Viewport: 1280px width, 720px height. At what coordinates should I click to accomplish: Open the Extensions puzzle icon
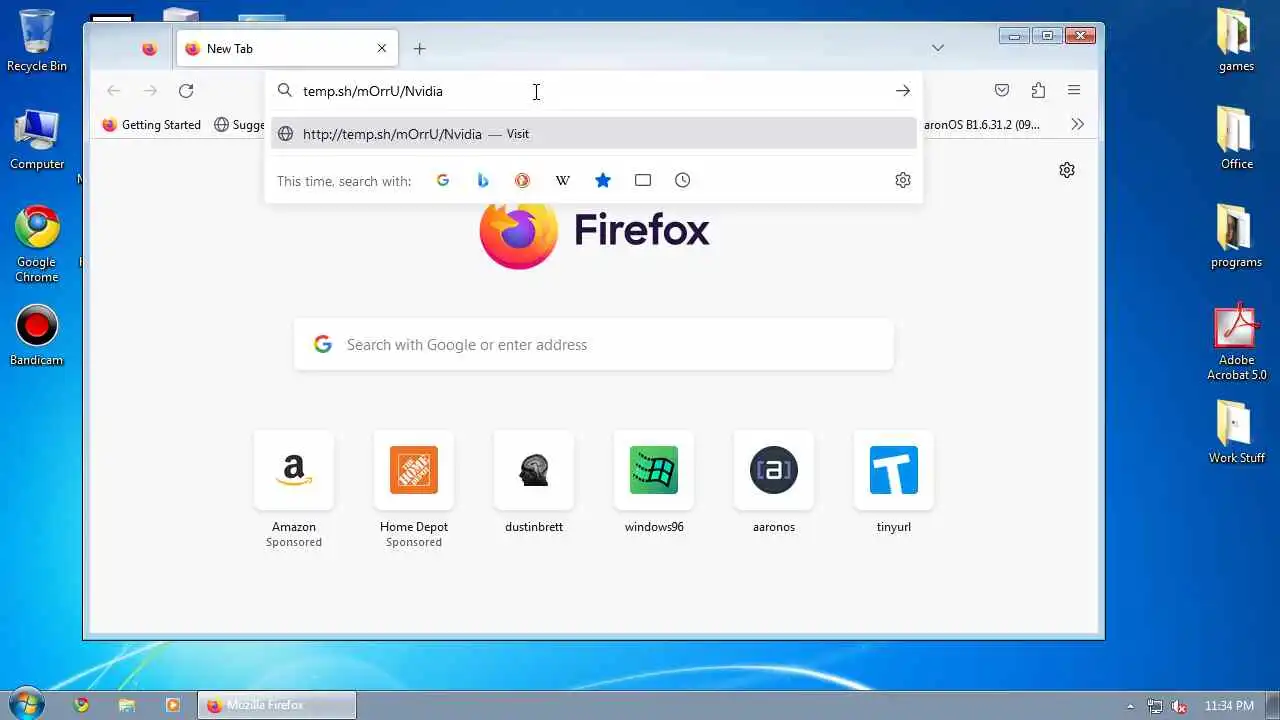coord(1038,91)
